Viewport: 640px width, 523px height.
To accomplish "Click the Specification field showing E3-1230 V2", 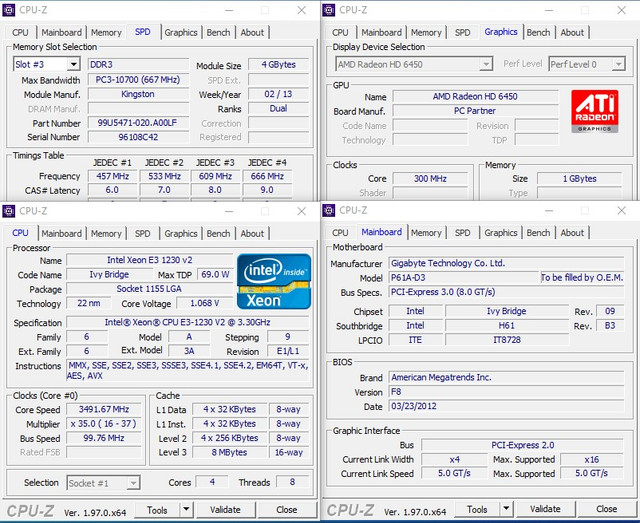I will click(188, 323).
